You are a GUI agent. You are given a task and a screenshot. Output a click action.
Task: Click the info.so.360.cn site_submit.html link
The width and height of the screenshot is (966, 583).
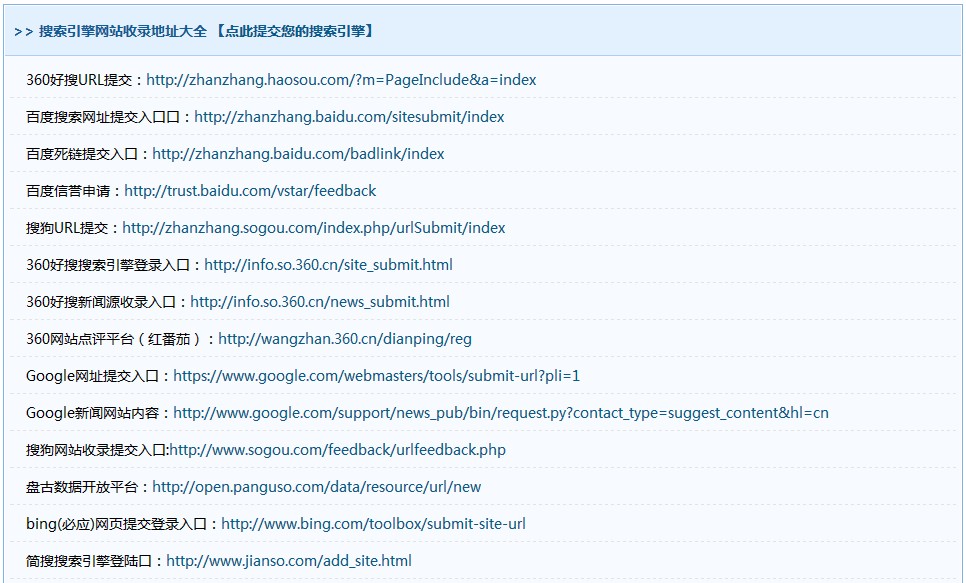pyautogui.click(x=328, y=265)
